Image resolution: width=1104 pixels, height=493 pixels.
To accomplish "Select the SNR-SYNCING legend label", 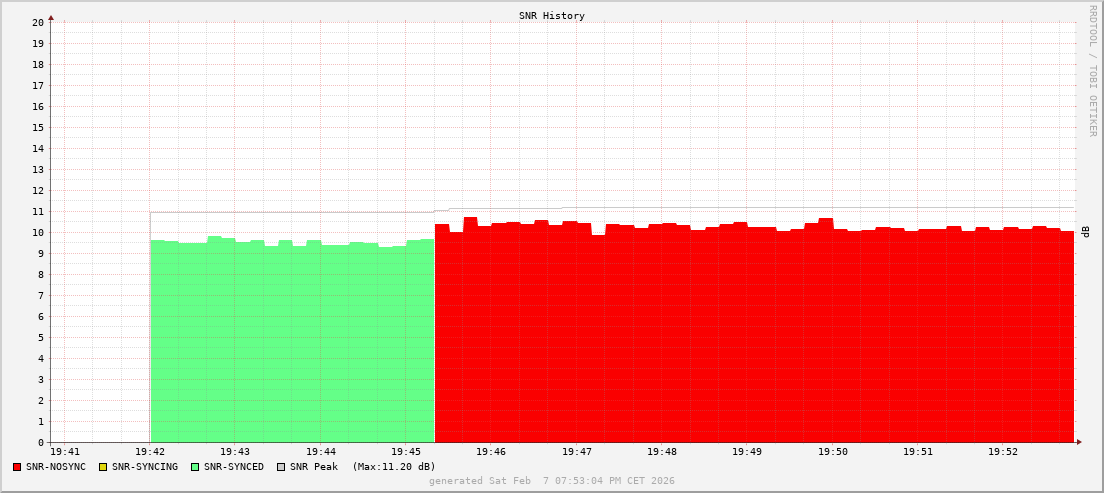I will (145, 467).
